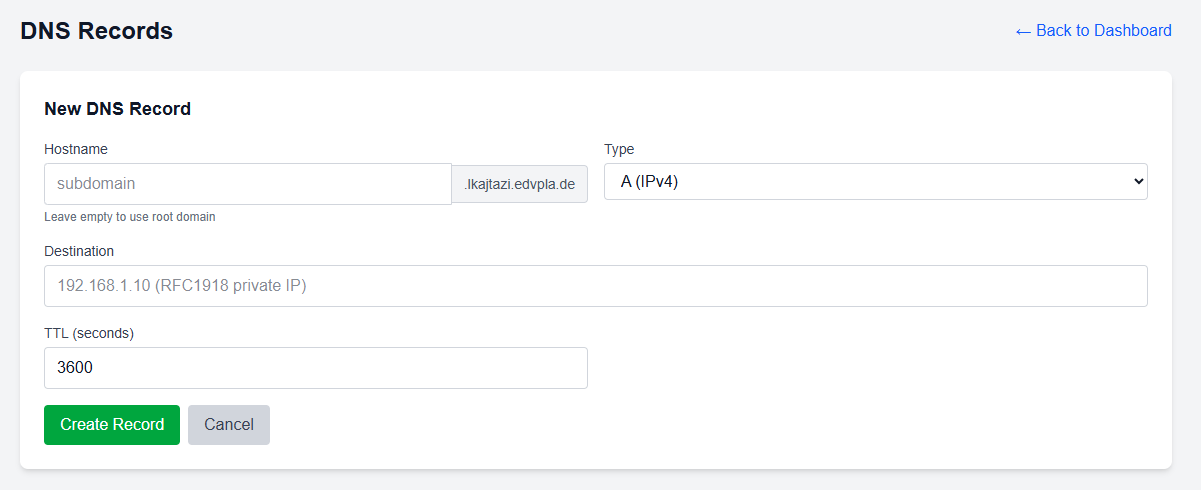The height and width of the screenshot is (490, 1201).
Task: Open the Type dropdown showing A (IPv4)
Action: [875, 182]
